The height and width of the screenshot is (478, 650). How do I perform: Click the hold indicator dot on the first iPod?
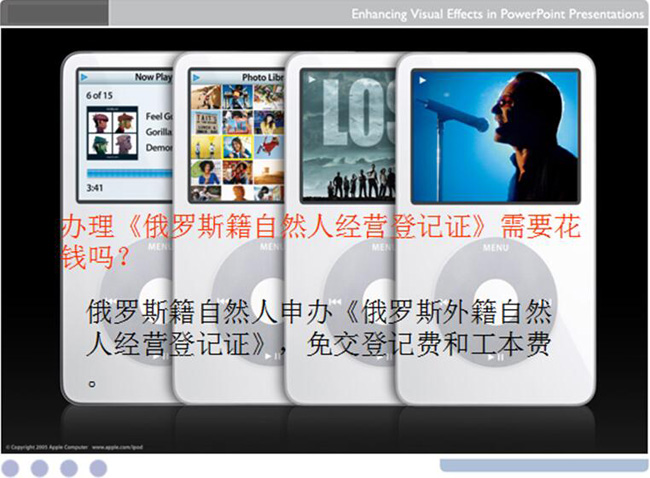pos(92,384)
